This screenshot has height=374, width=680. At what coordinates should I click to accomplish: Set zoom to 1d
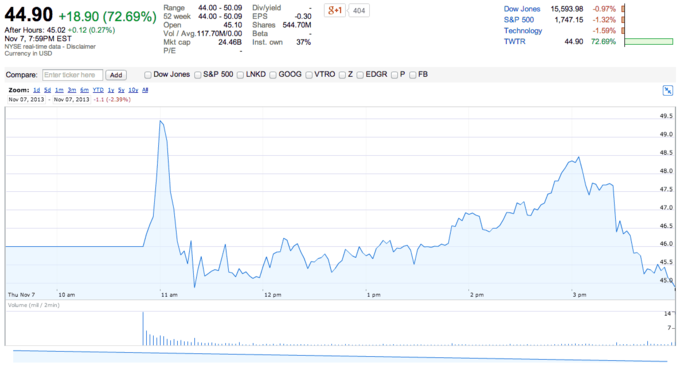pyautogui.click(x=36, y=90)
